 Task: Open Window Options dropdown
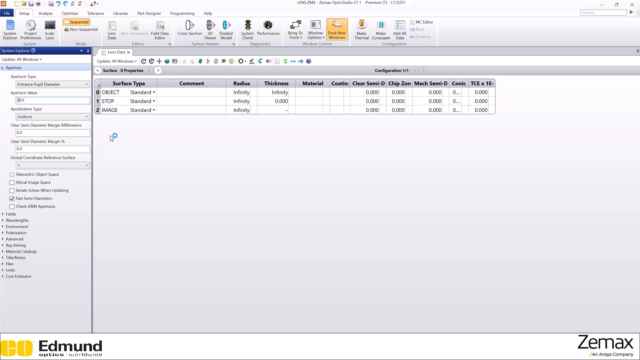coord(315,30)
